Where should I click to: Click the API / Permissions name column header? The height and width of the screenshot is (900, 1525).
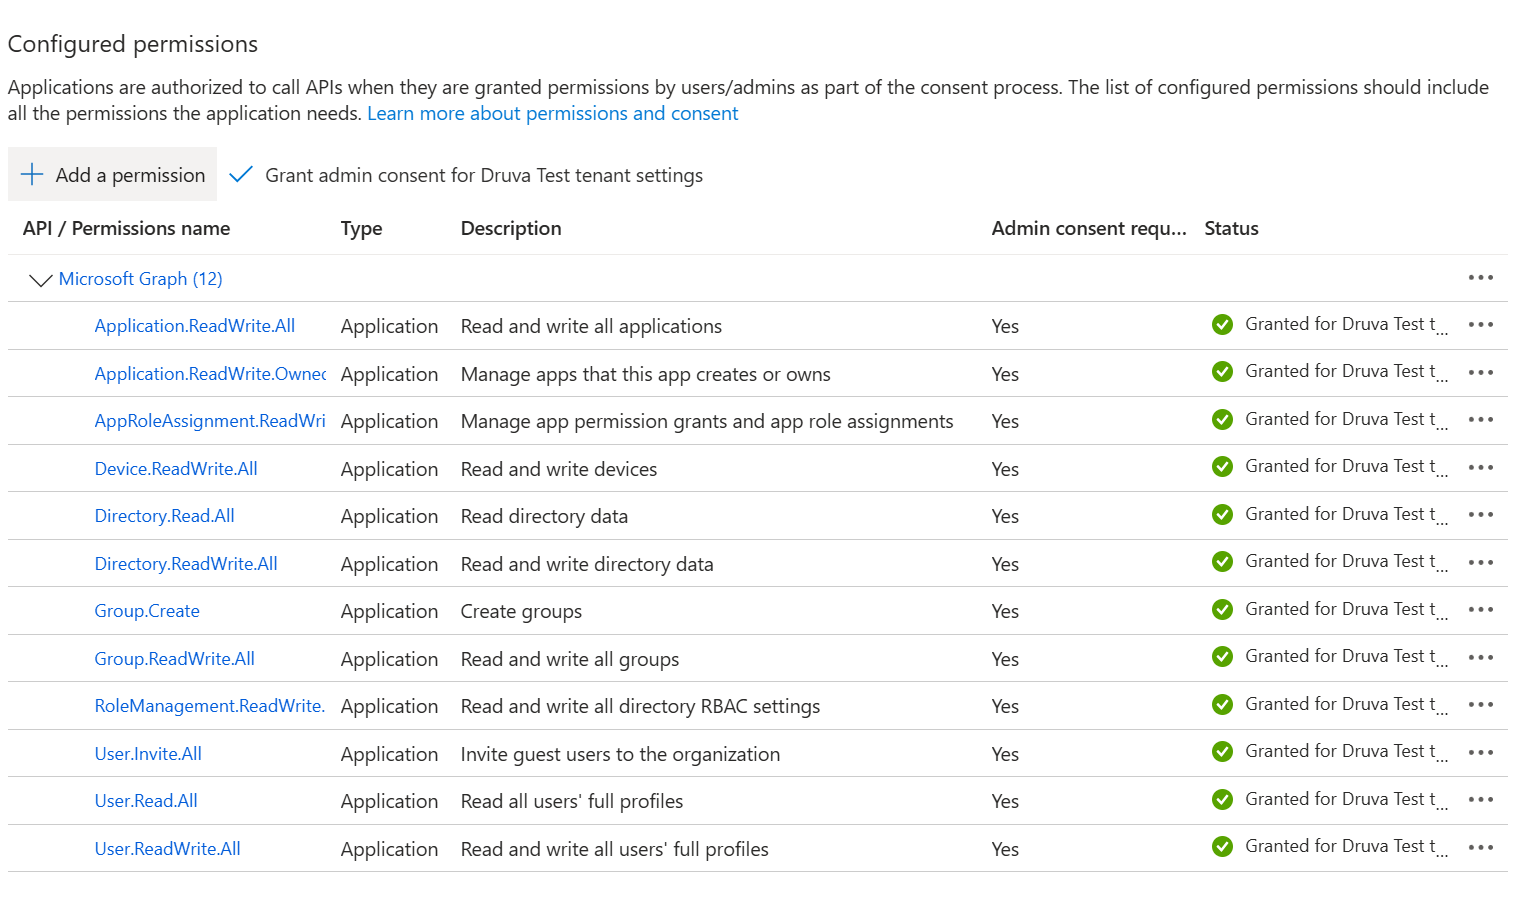tap(126, 228)
